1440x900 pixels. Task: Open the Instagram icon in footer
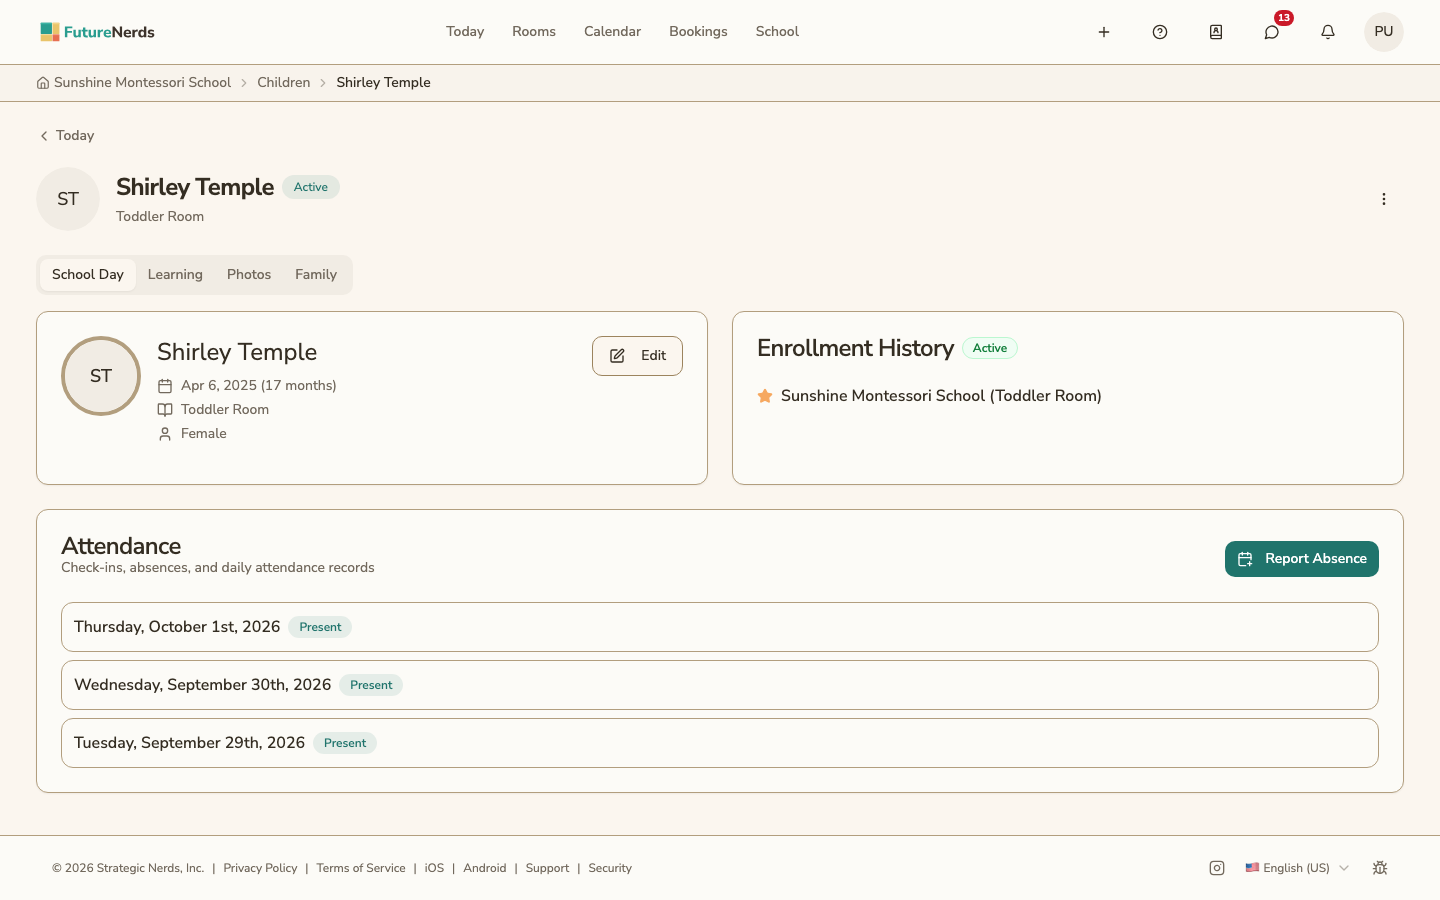1217,868
